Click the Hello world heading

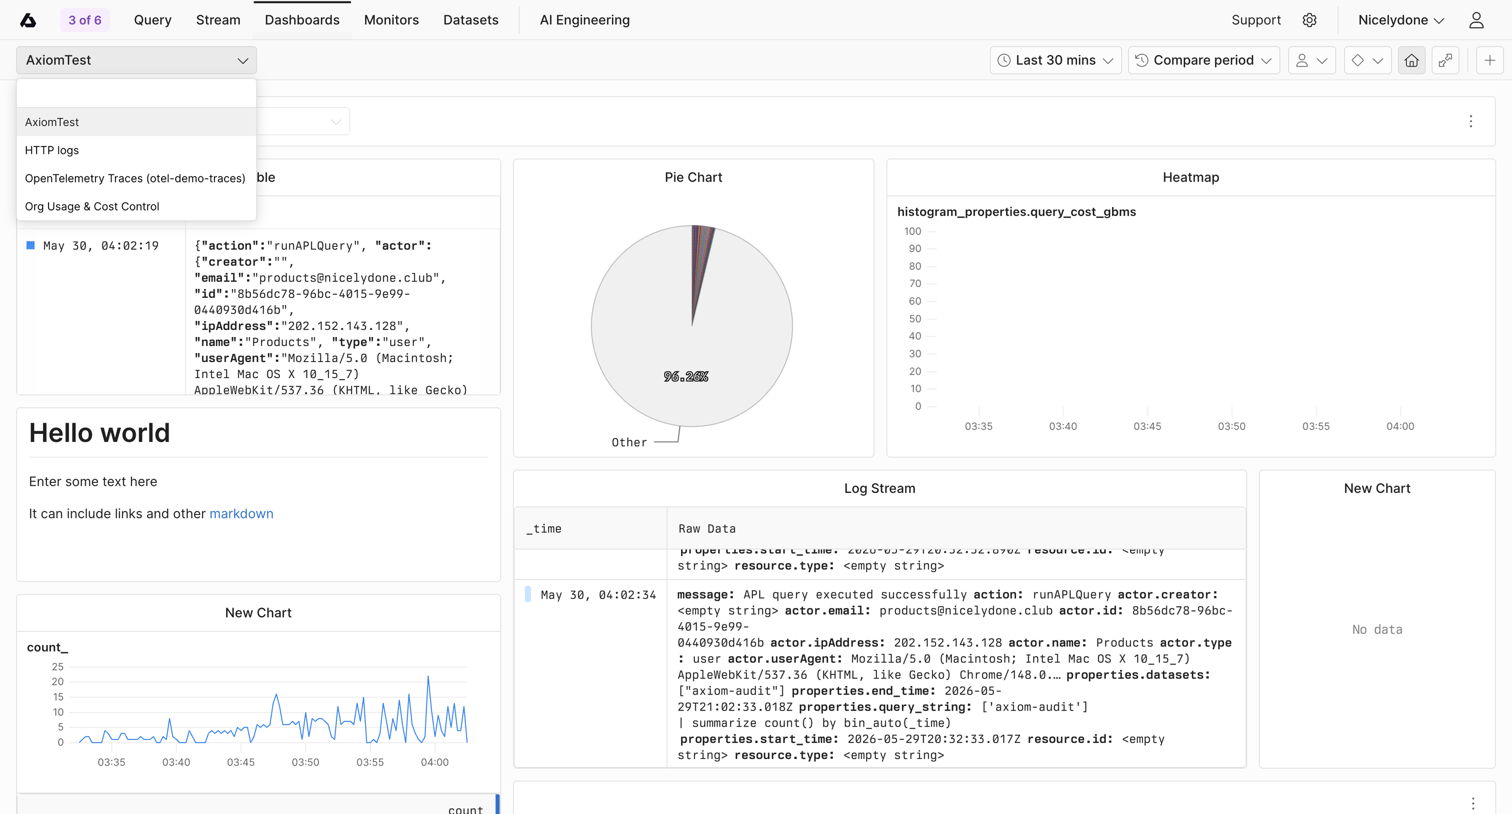point(99,433)
